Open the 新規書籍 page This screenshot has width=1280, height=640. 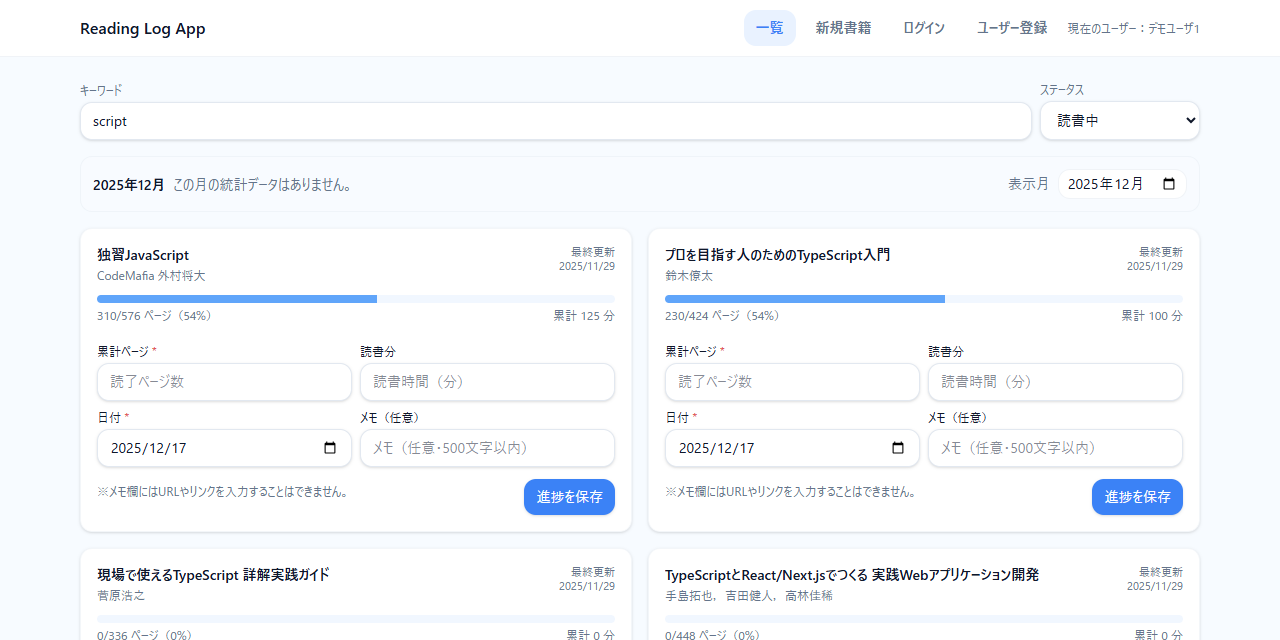(844, 28)
